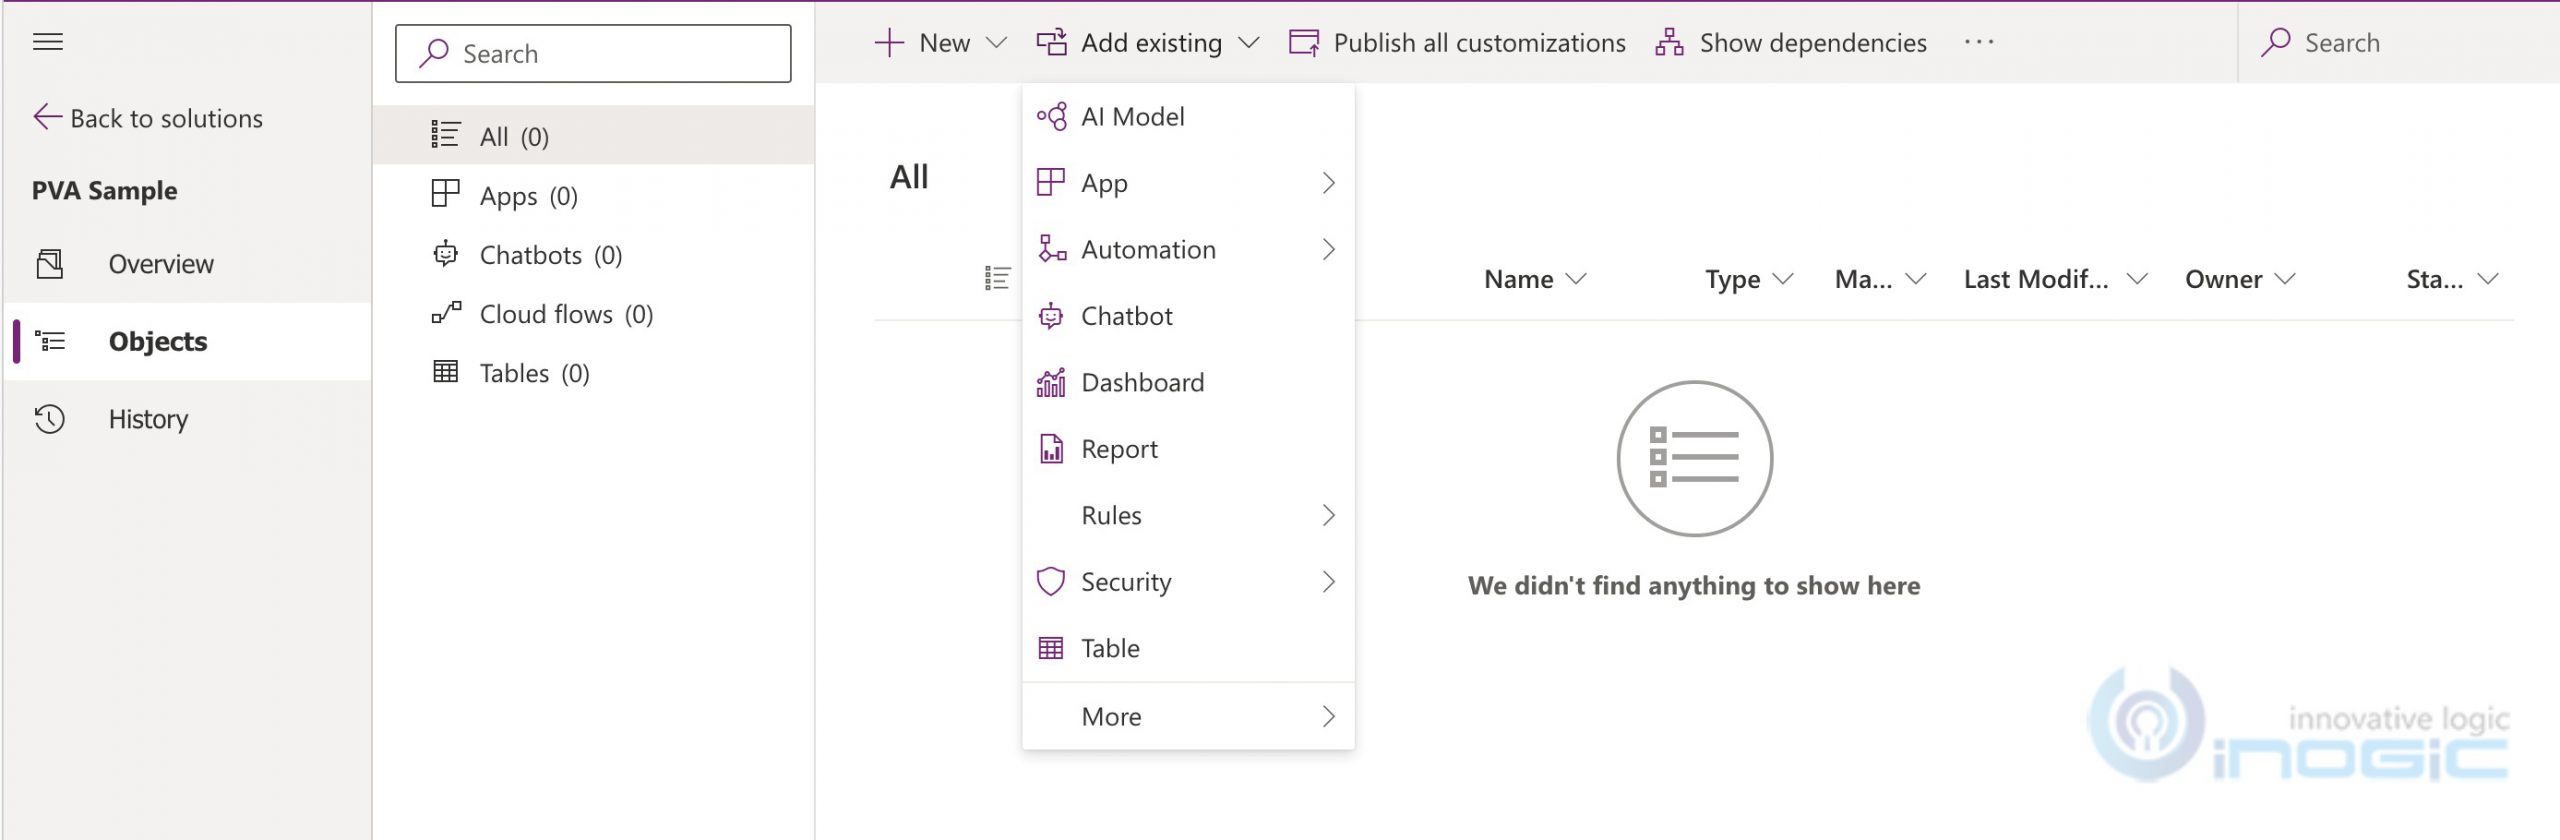This screenshot has width=2560, height=840.
Task: Open the Overview page
Action: [188, 264]
